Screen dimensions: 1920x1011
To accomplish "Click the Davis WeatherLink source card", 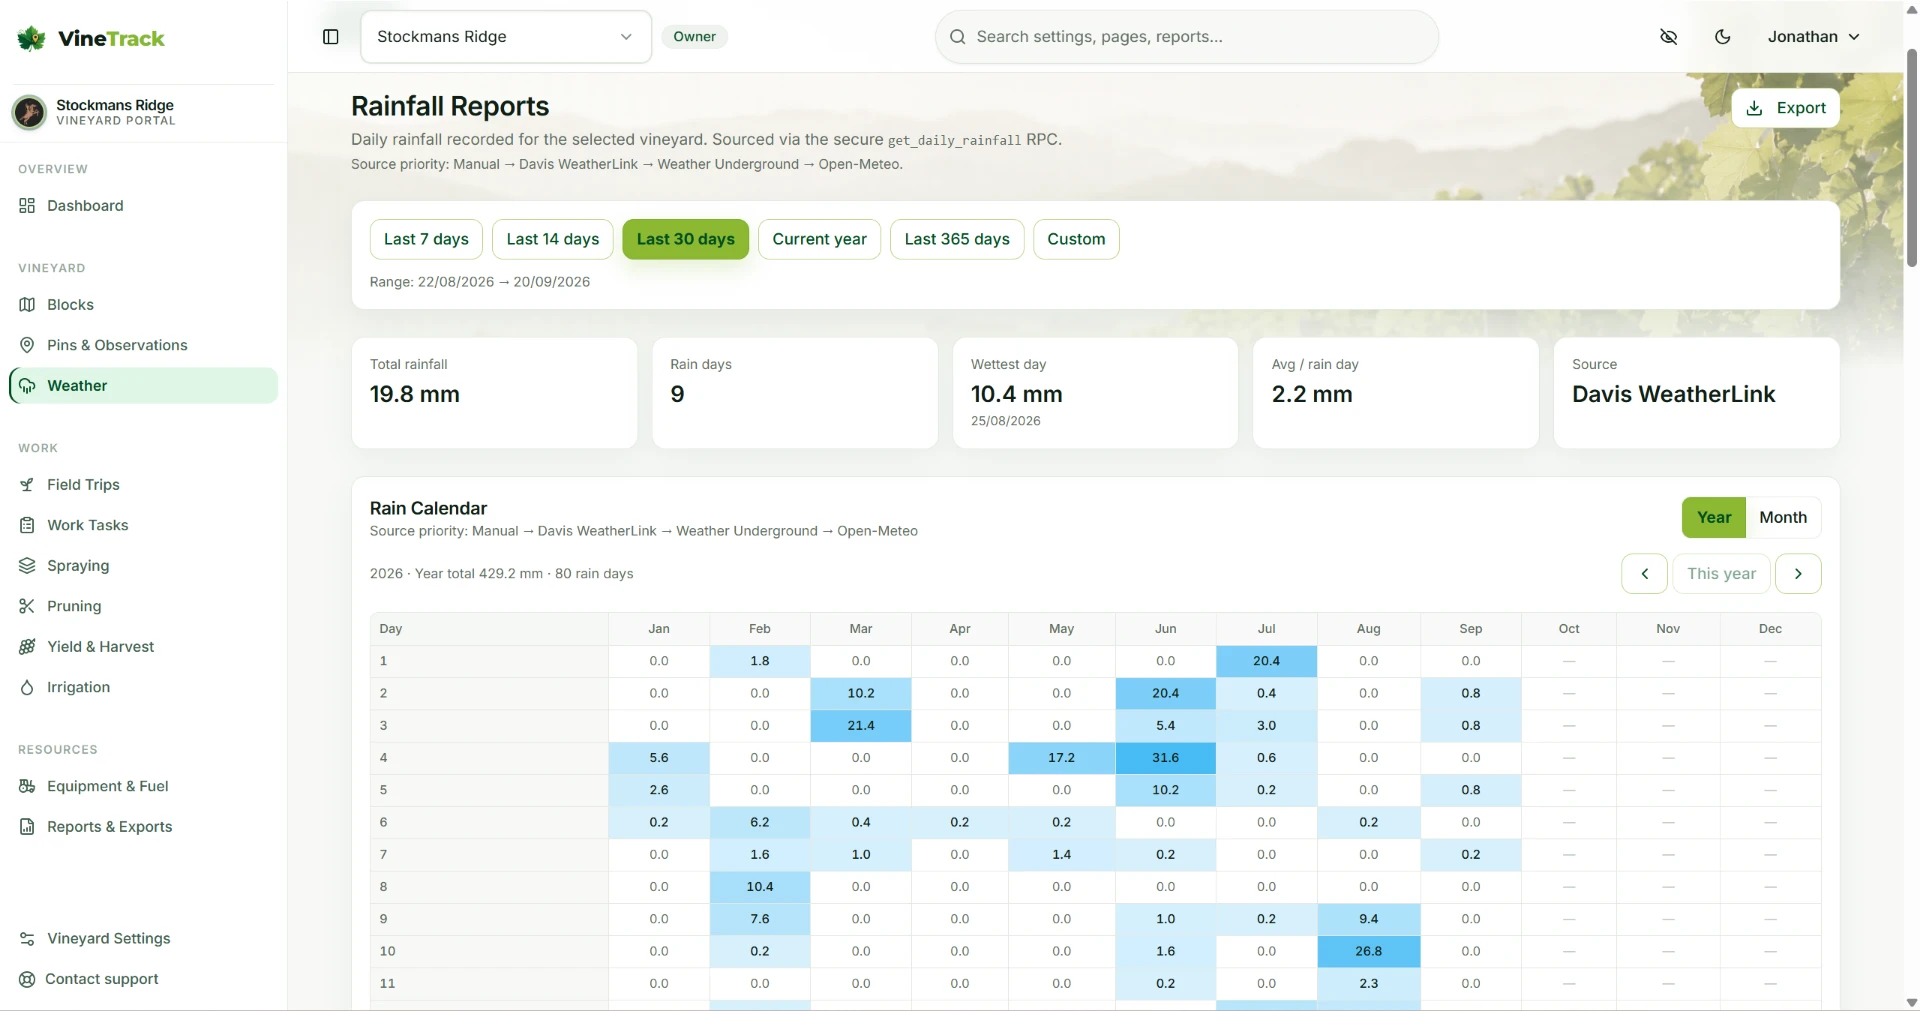I will [x=1696, y=393].
